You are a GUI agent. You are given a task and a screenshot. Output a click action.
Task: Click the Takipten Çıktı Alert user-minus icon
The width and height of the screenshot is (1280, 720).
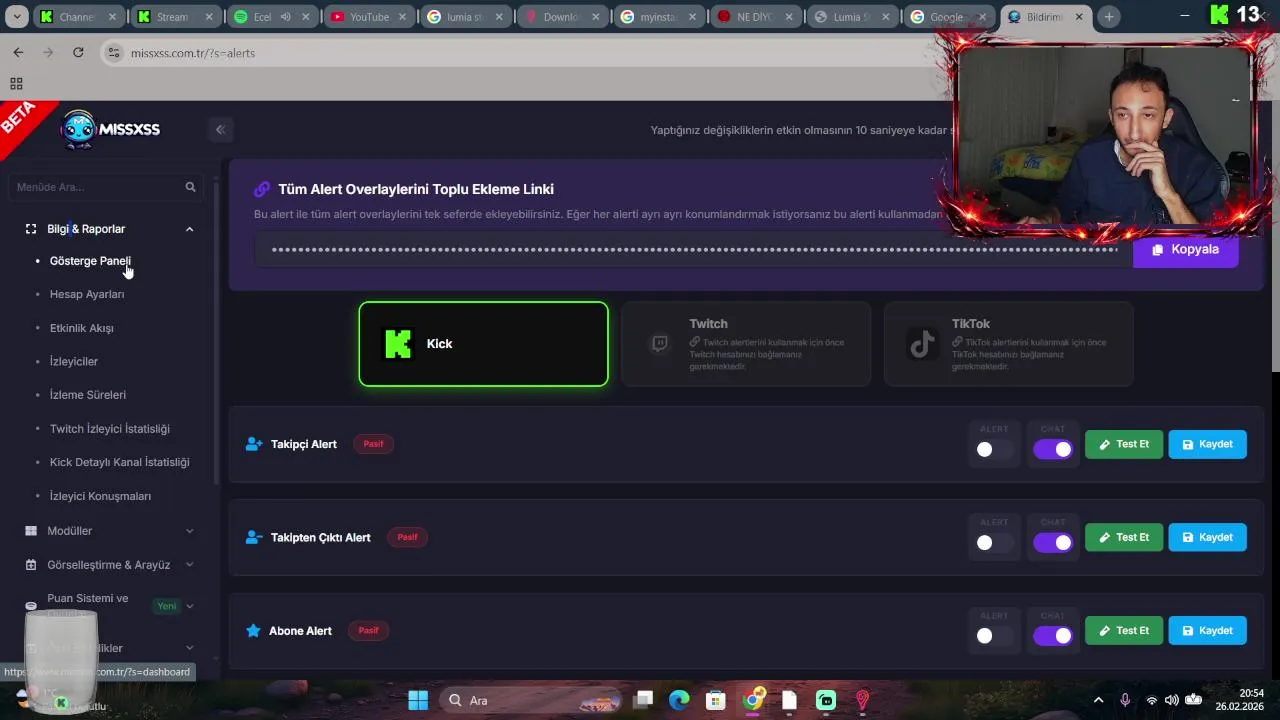tap(254, 537)
